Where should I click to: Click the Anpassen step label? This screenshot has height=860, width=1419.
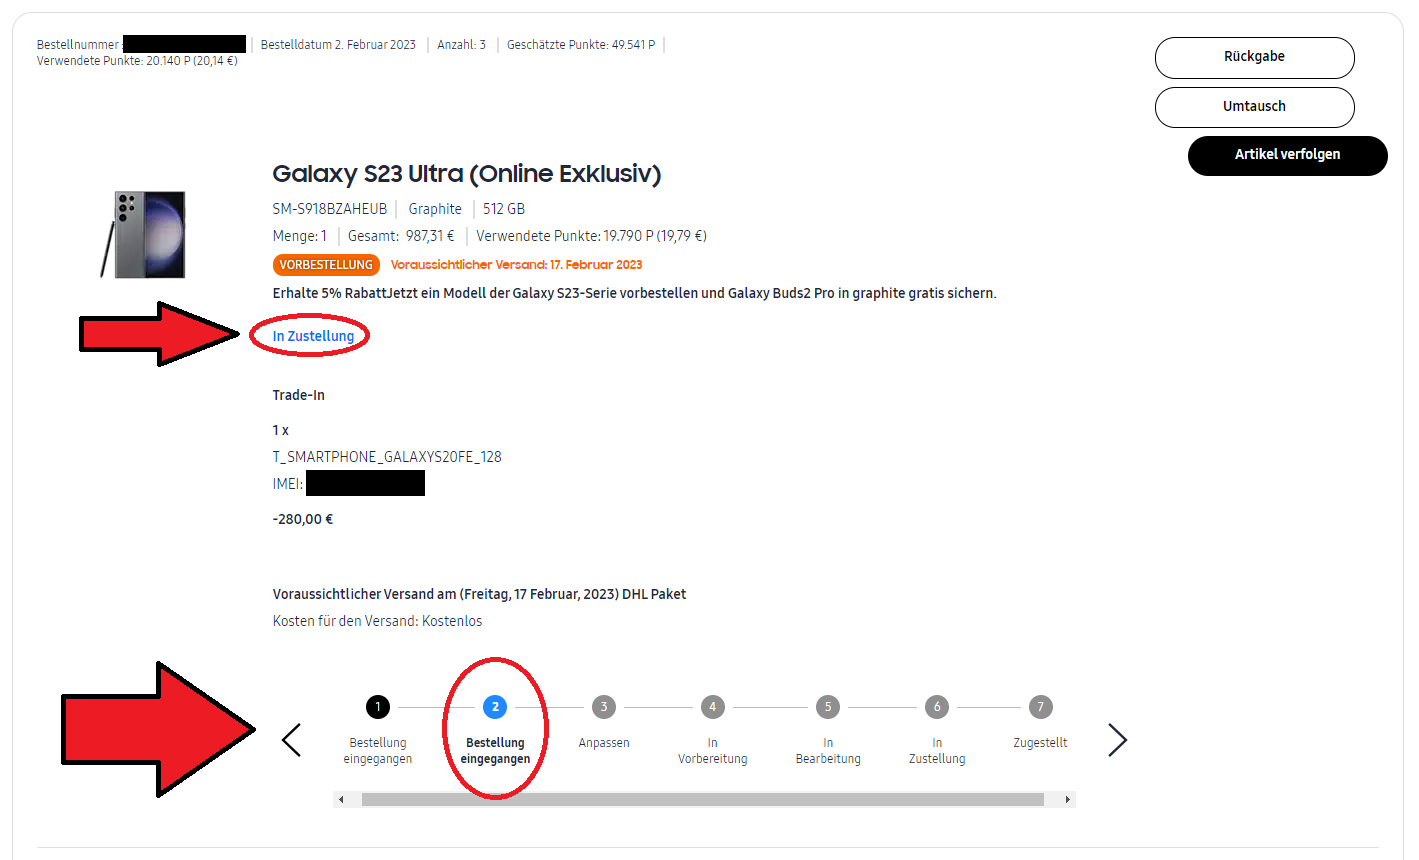[604, 743]
